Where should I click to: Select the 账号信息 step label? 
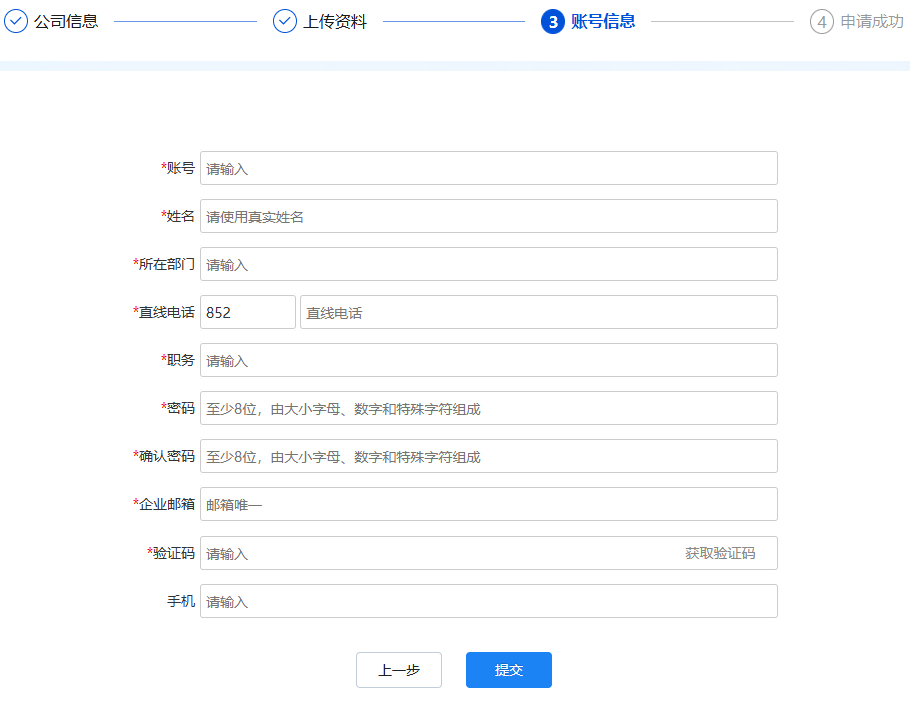coord(603,21)
